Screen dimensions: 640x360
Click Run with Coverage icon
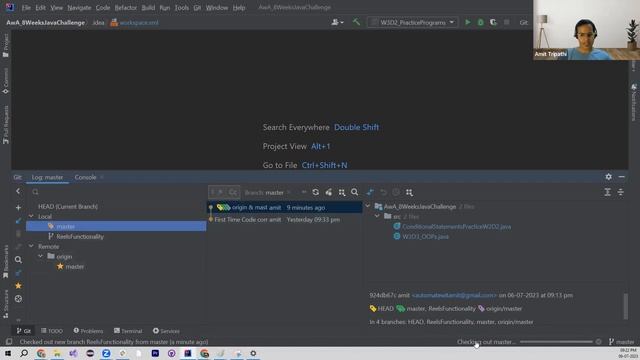coord(493,22)
